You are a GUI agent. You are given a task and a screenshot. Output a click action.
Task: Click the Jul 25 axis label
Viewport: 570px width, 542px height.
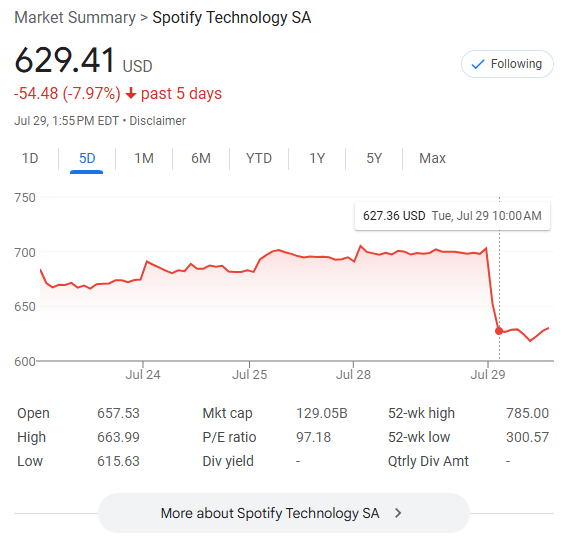[250, 374]
